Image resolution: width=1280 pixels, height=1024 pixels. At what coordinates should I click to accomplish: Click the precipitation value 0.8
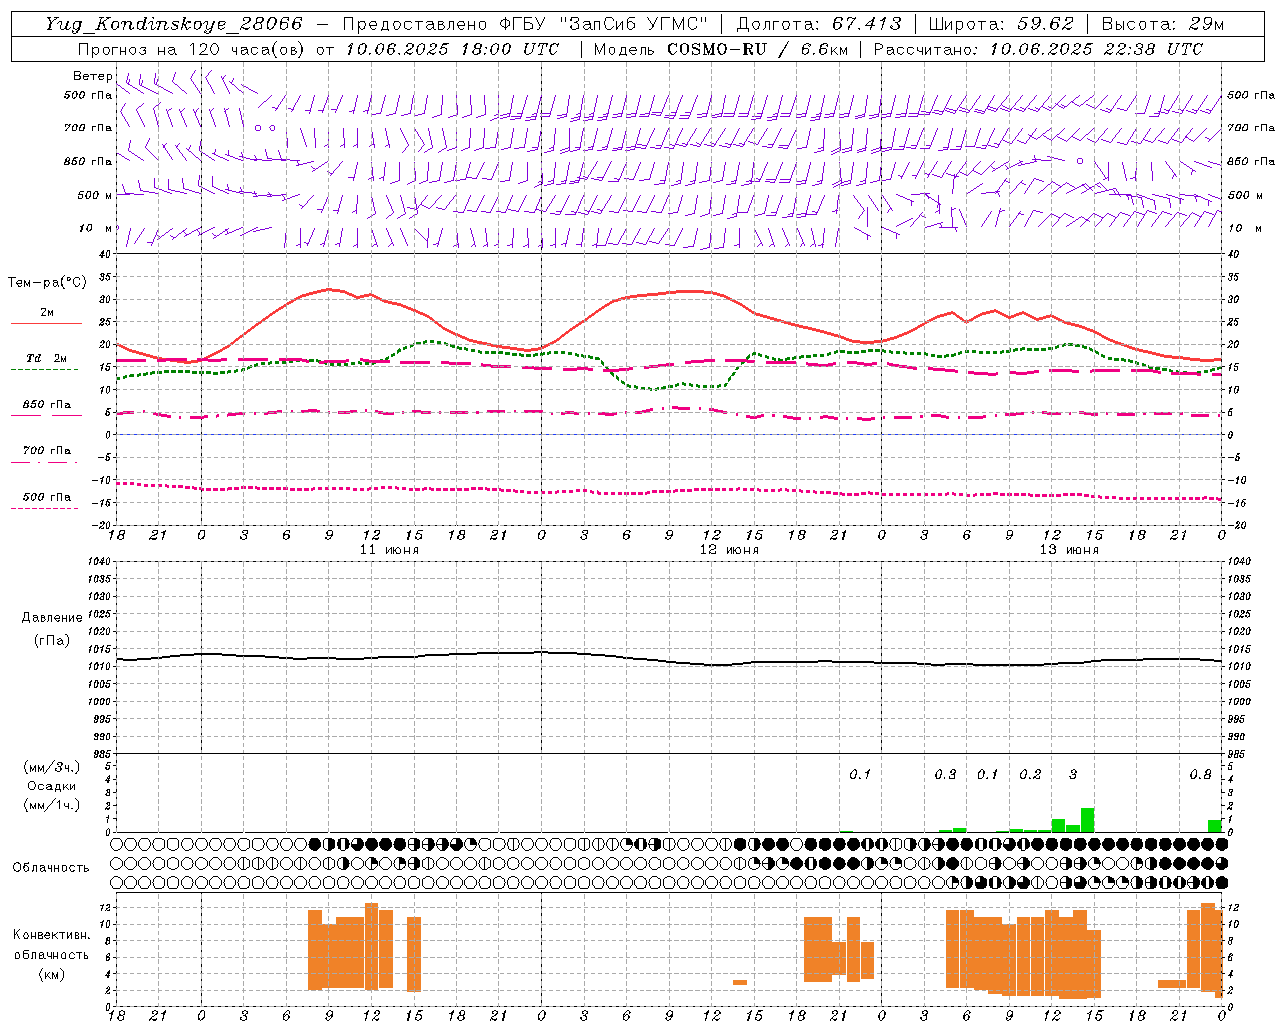click(x=1200, y=775)
